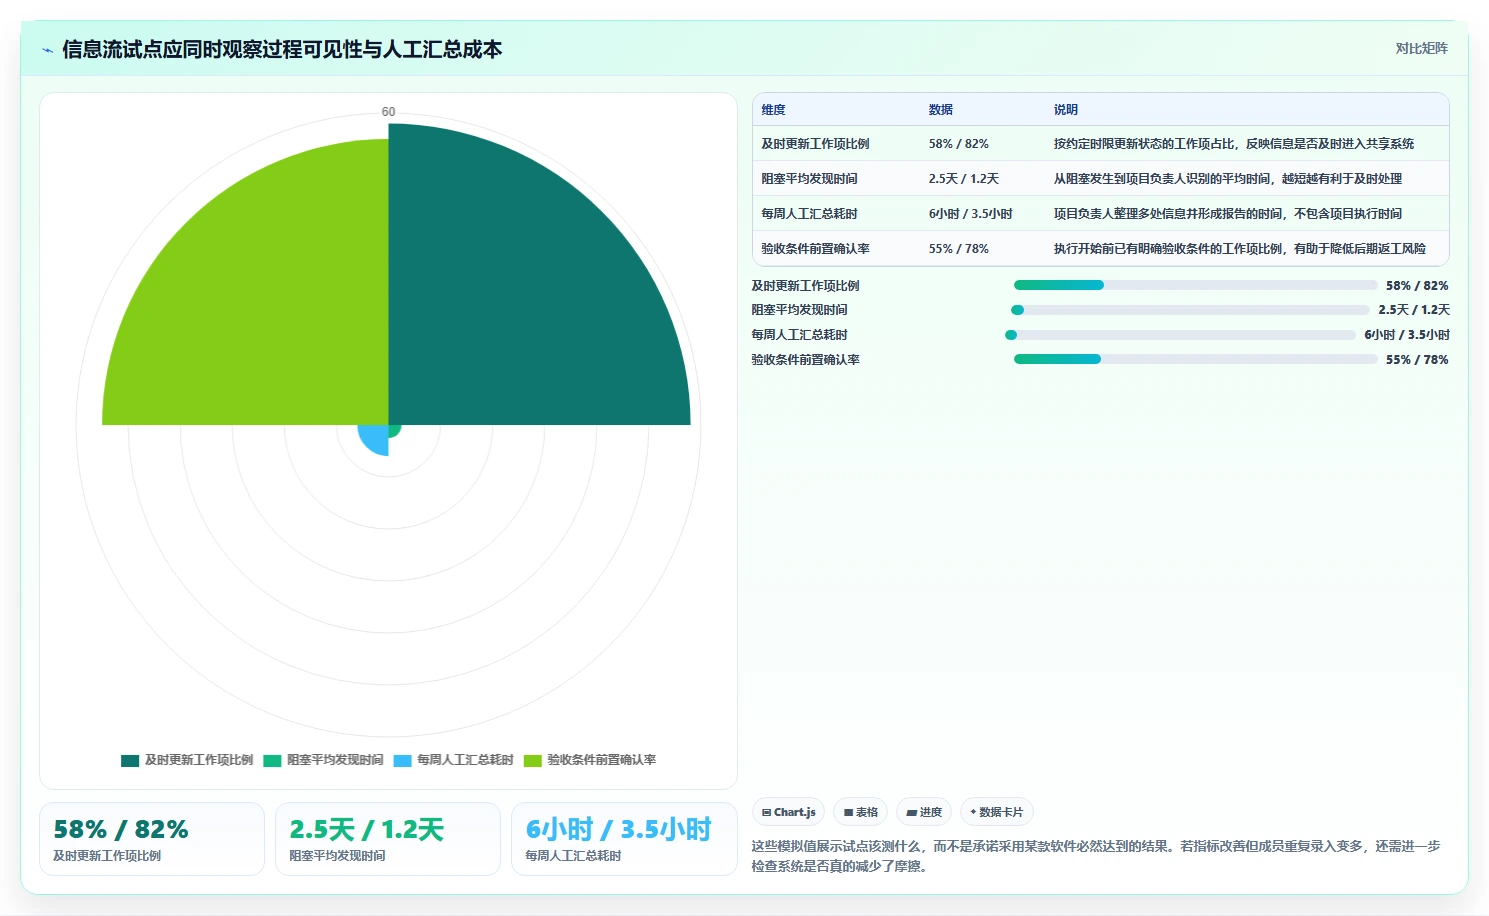Click the footnote paragraph starting 这些模拟值

click(x=1096, y=856)
